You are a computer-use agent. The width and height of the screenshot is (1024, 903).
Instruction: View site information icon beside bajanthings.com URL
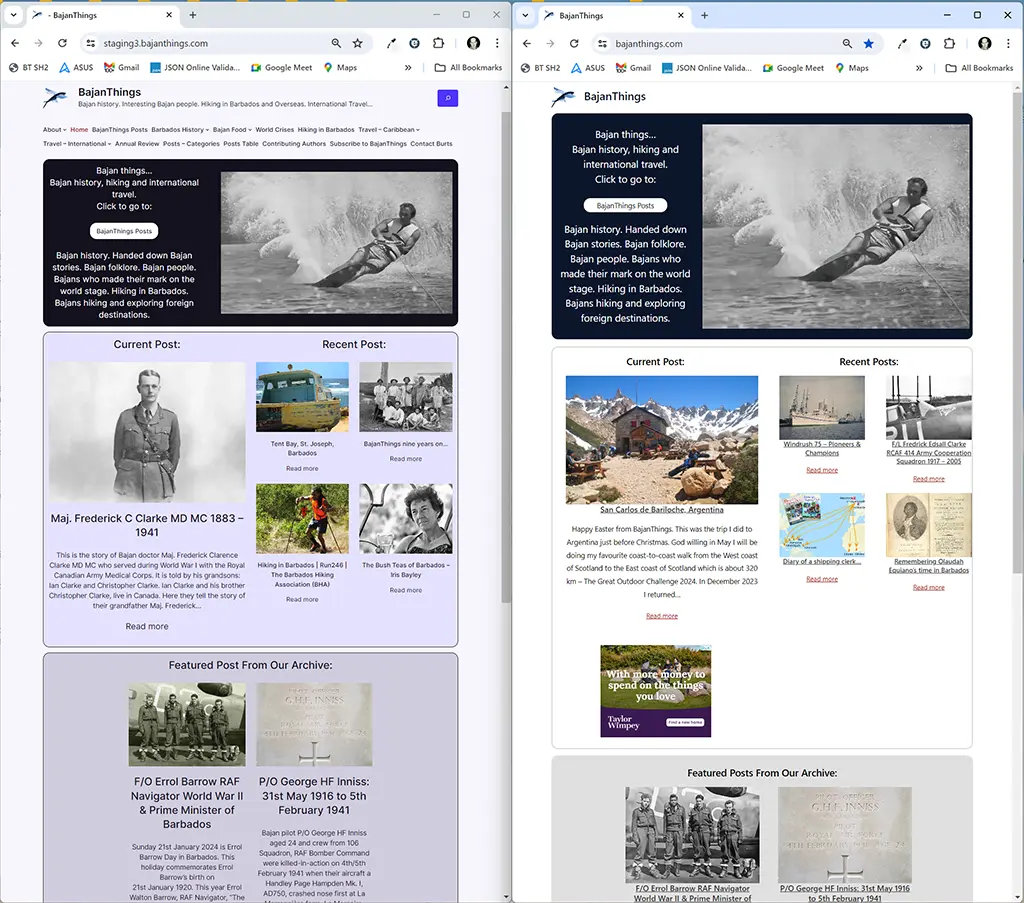(x=601, y=44)
